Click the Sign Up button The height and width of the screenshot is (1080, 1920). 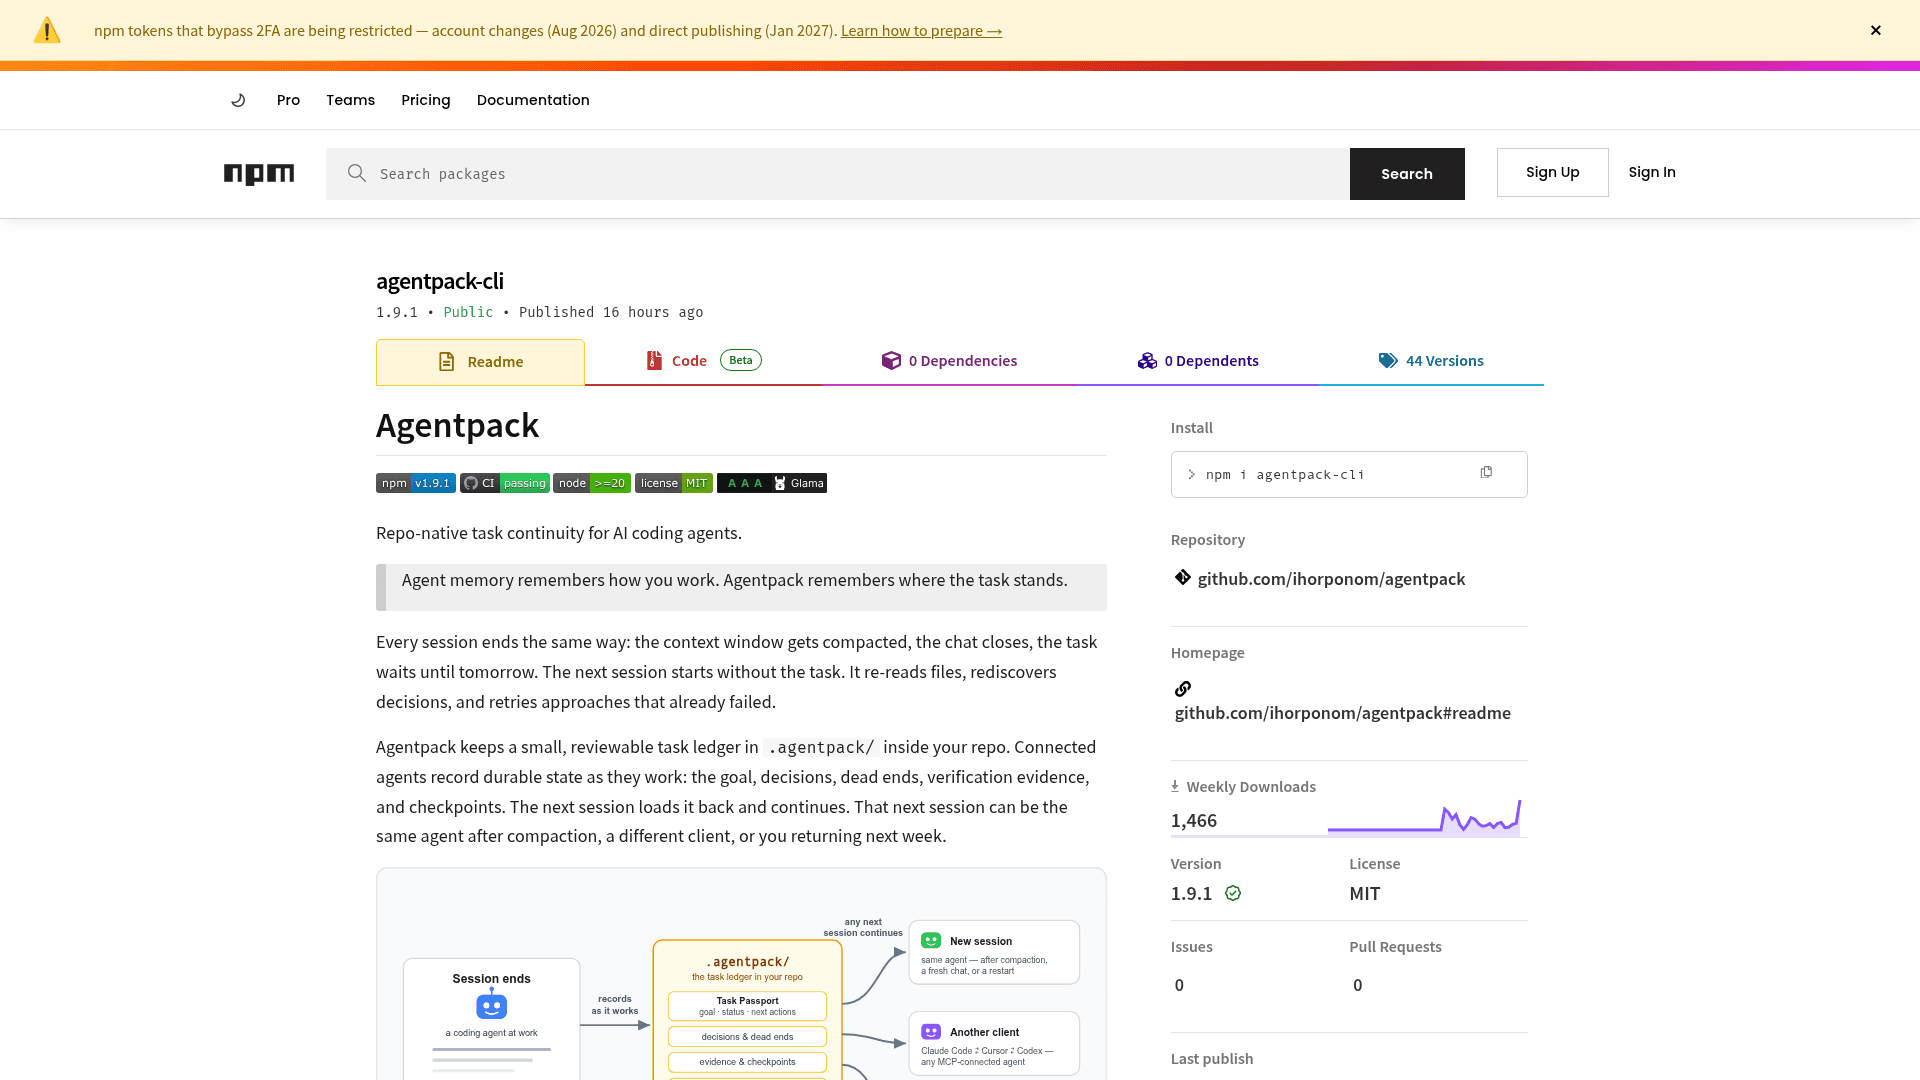(x=1552, y=172)
